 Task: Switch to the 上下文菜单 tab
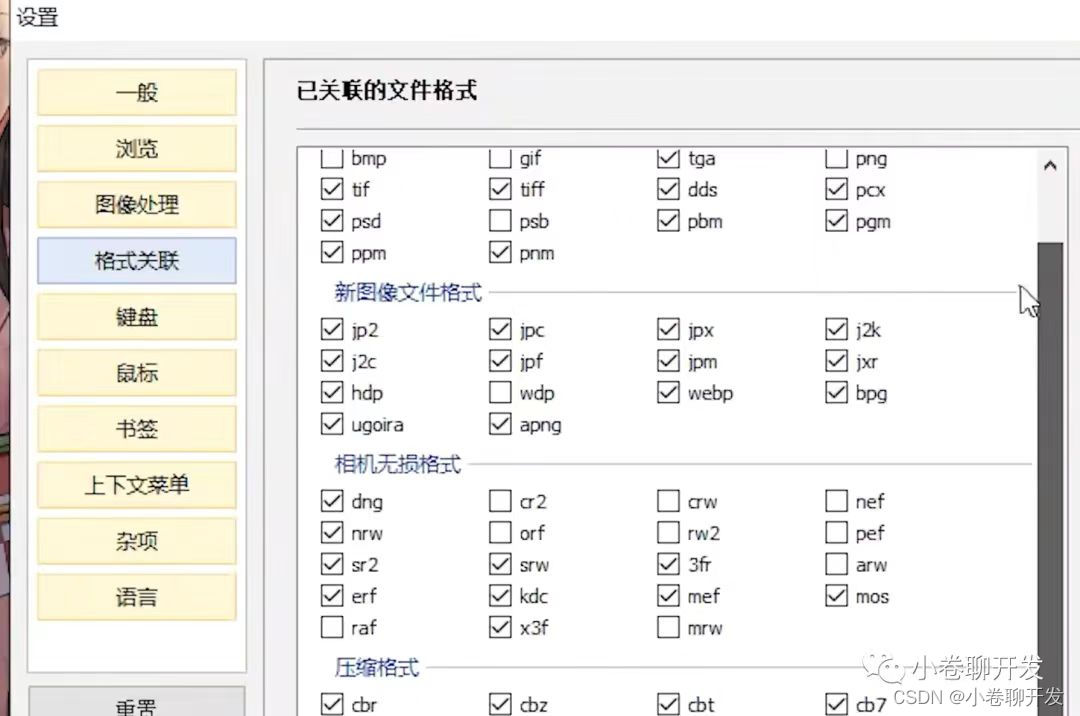coord(136,485)
